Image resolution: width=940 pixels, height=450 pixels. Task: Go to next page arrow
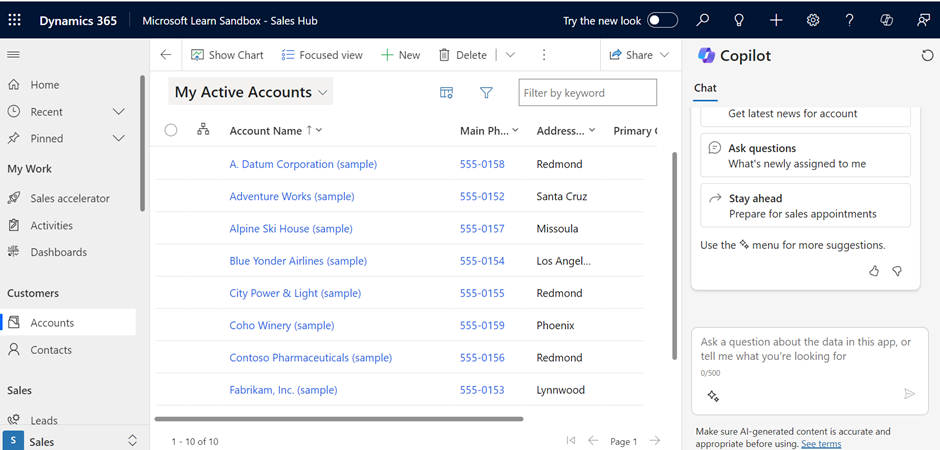click(655, 440)
